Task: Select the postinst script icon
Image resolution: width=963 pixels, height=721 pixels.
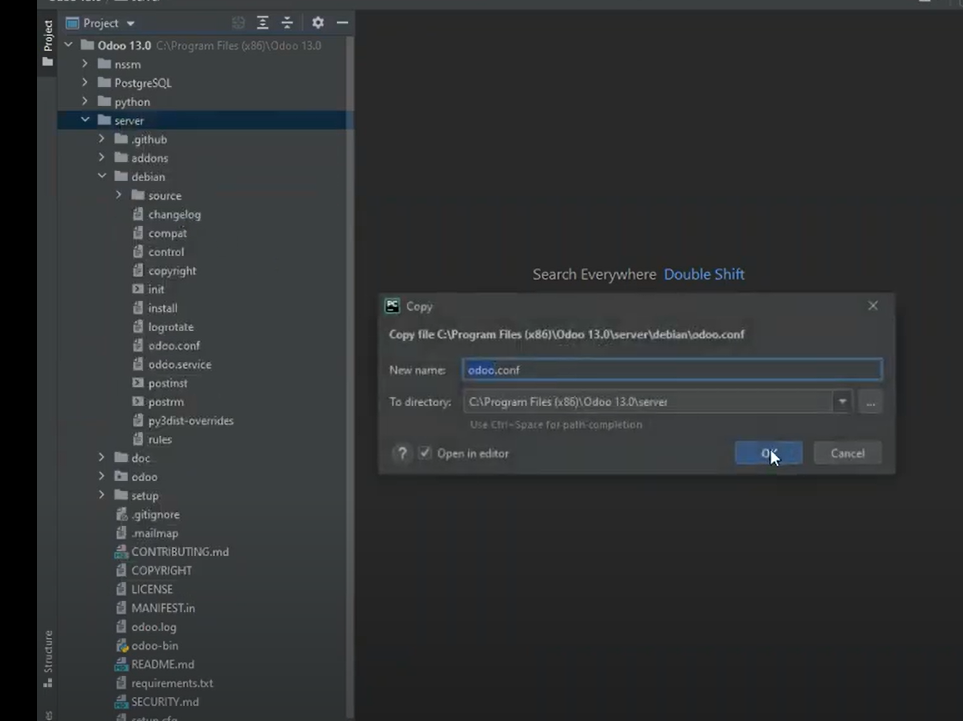Action: click(138, 383)
